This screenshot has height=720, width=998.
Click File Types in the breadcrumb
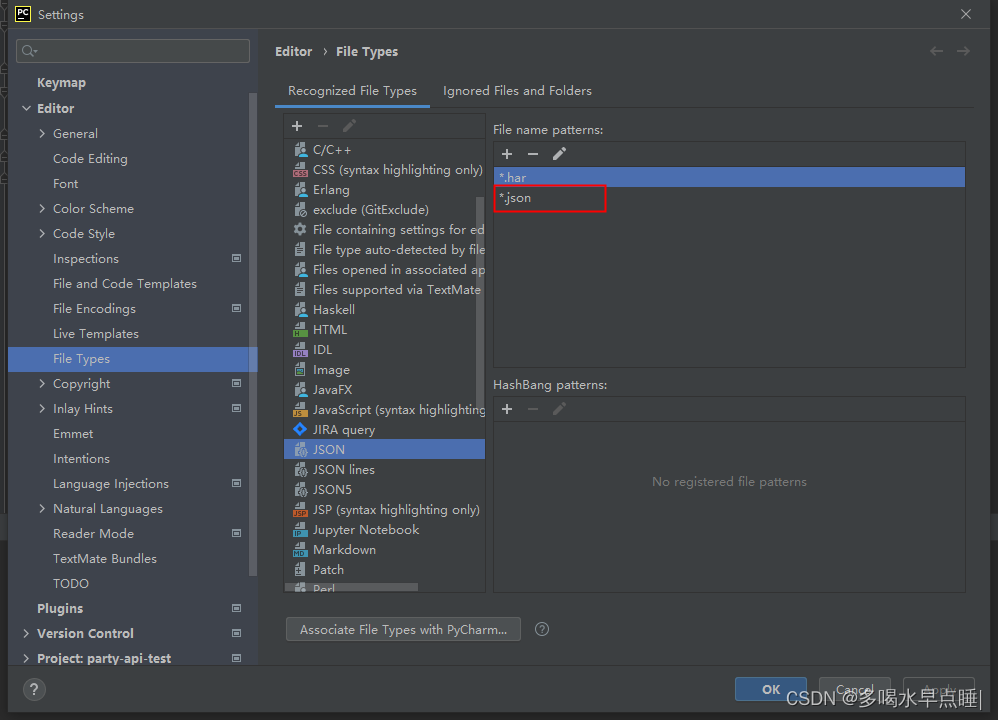click(x=366, y=51)
